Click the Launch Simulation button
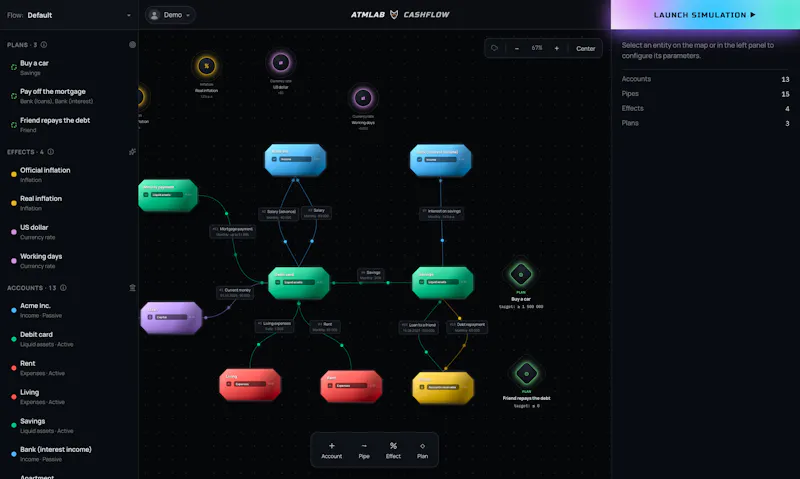The width and height of the screenshot is (800, 479). pyautogui.click(x=705, y=15)
